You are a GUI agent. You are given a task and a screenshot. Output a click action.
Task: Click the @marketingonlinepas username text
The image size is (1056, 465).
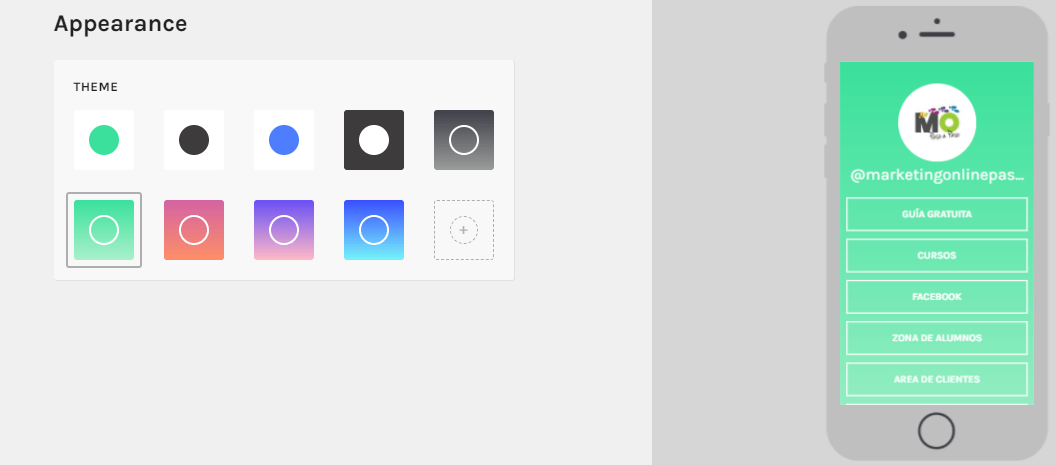click(937, 175)
